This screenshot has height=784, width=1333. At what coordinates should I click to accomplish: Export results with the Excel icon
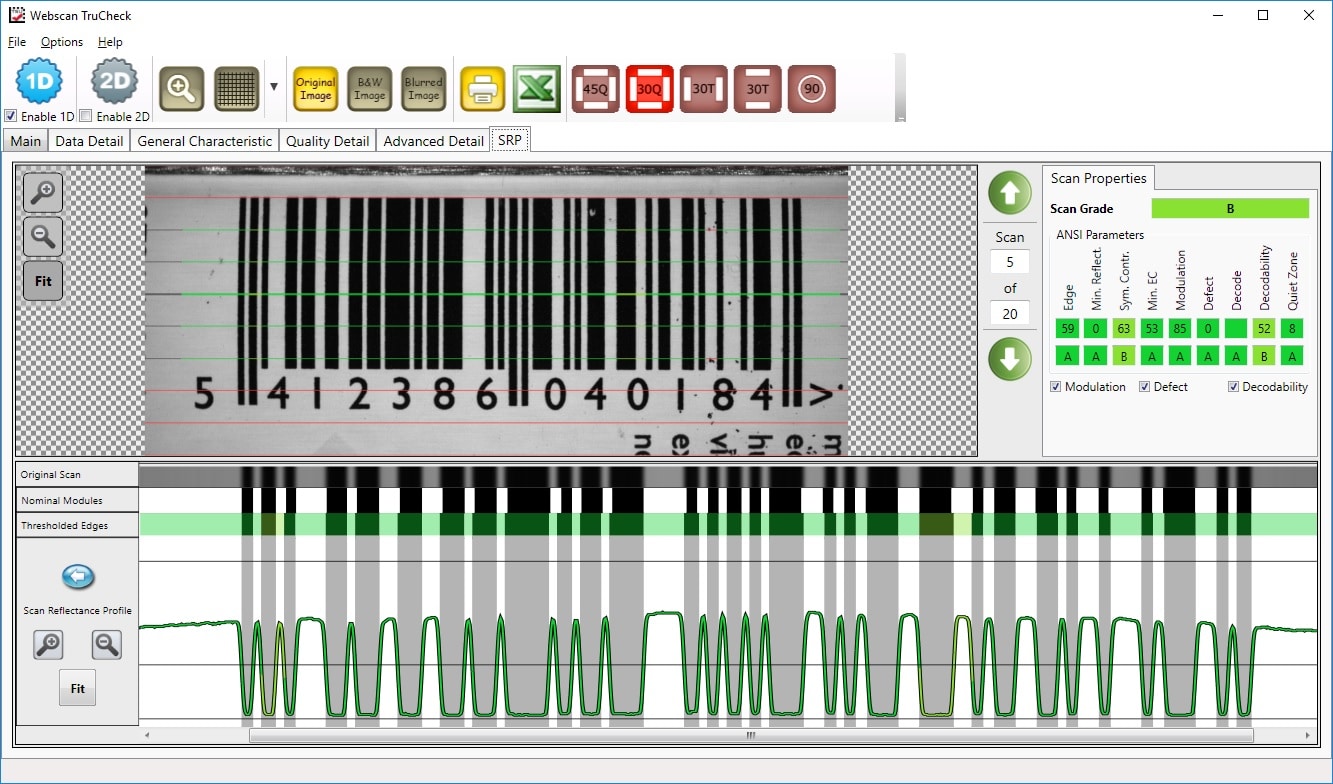537,89
